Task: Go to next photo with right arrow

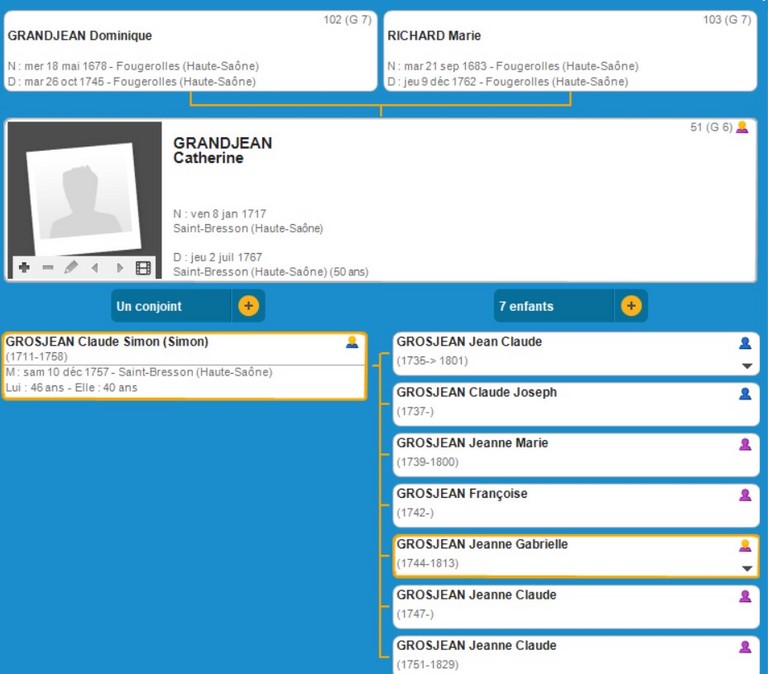Action: [x=119, y=268]
